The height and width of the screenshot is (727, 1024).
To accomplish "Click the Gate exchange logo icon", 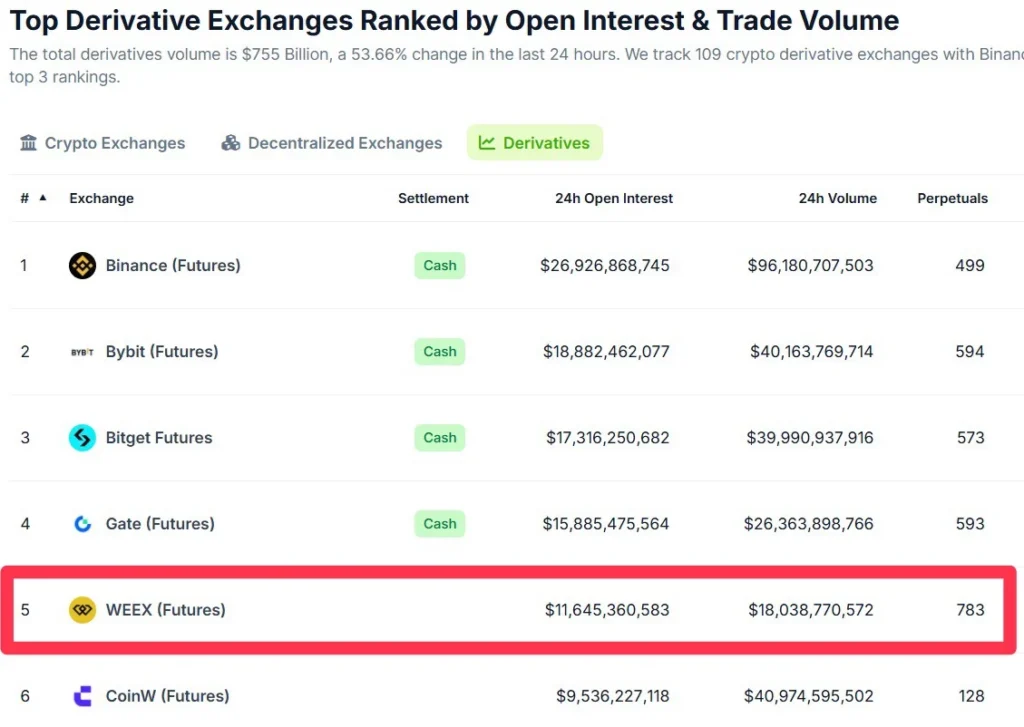I will (82, 524).
